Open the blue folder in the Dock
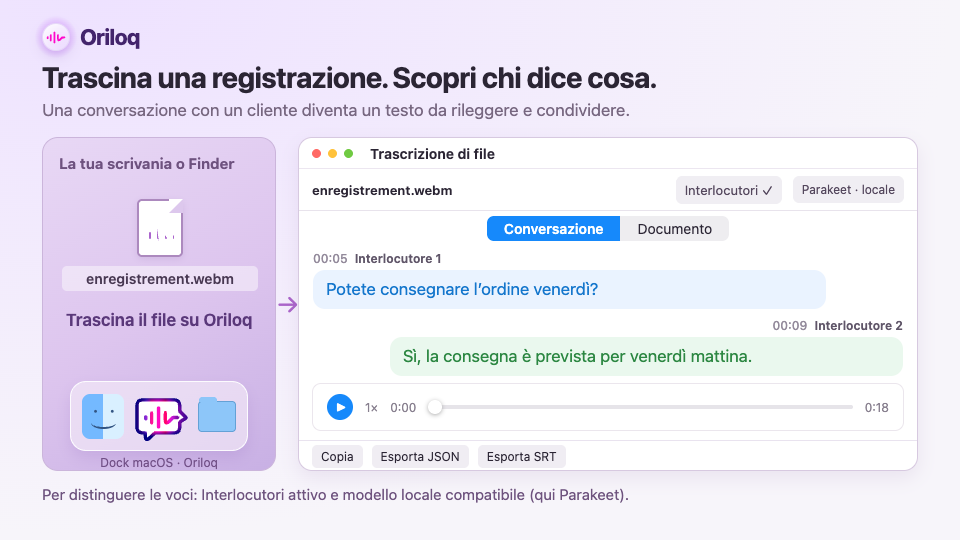960x540 pixels. tap(217, 415)
